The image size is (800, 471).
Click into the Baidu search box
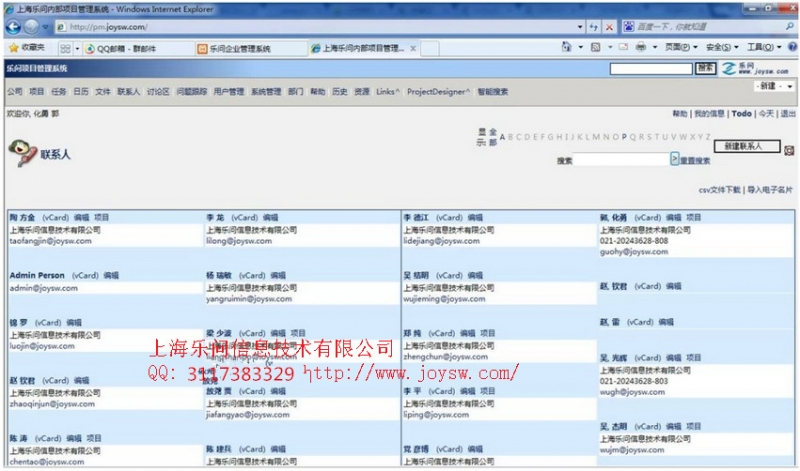709,27
